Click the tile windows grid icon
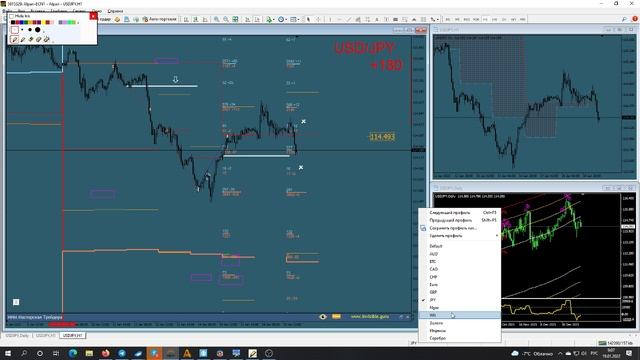Screen dimensions: 640x360 236,19
